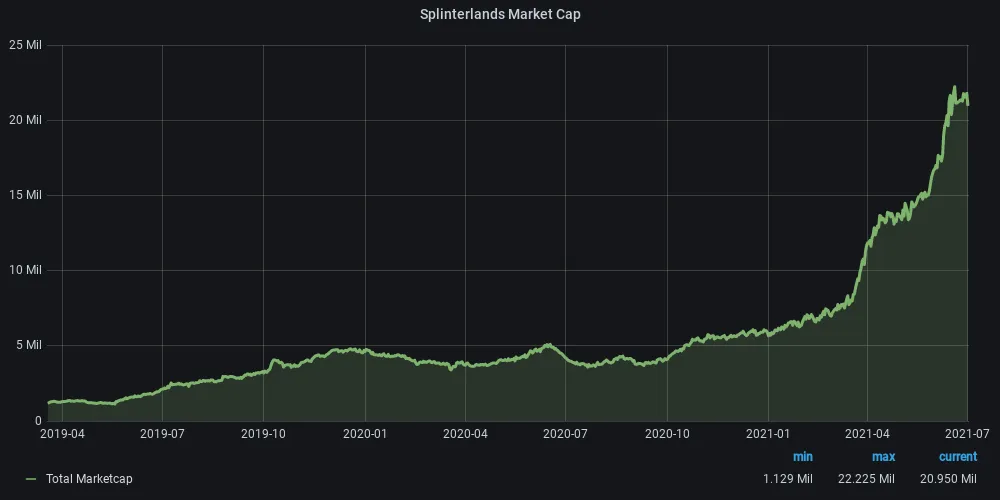Screen dimensions: 1000x500
Task: Click the 2021-07 x-axis label
Action: tap(968, 434)
